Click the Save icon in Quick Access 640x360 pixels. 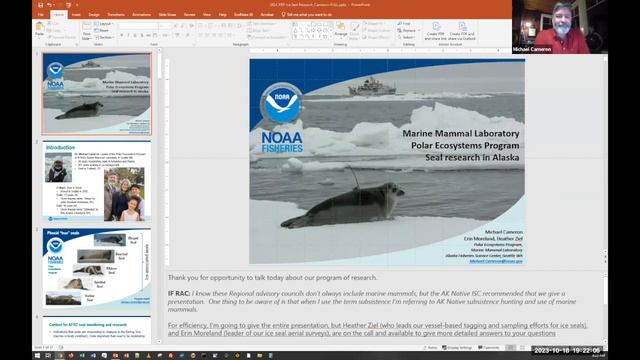point(40,5)
